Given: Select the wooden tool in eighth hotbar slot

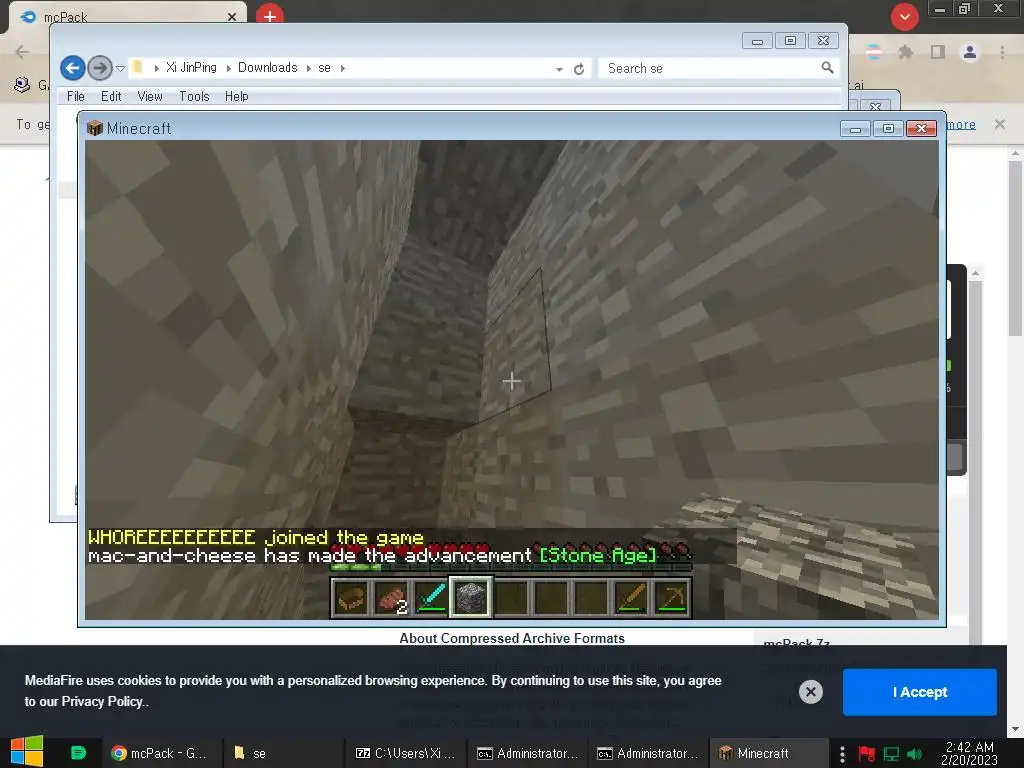Looking at the screenshot, I should click(632, 597).
